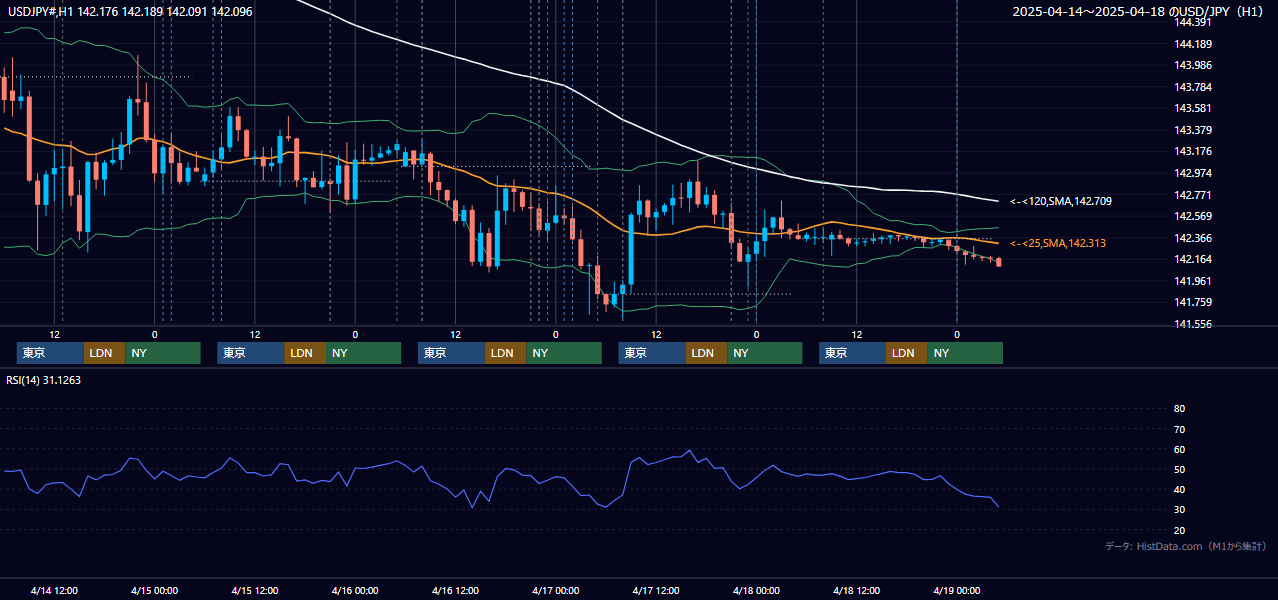The height and width of the screenshot is (600, 1278).
Task: Click the RSI scale value 20
Action: point(1179,531)
